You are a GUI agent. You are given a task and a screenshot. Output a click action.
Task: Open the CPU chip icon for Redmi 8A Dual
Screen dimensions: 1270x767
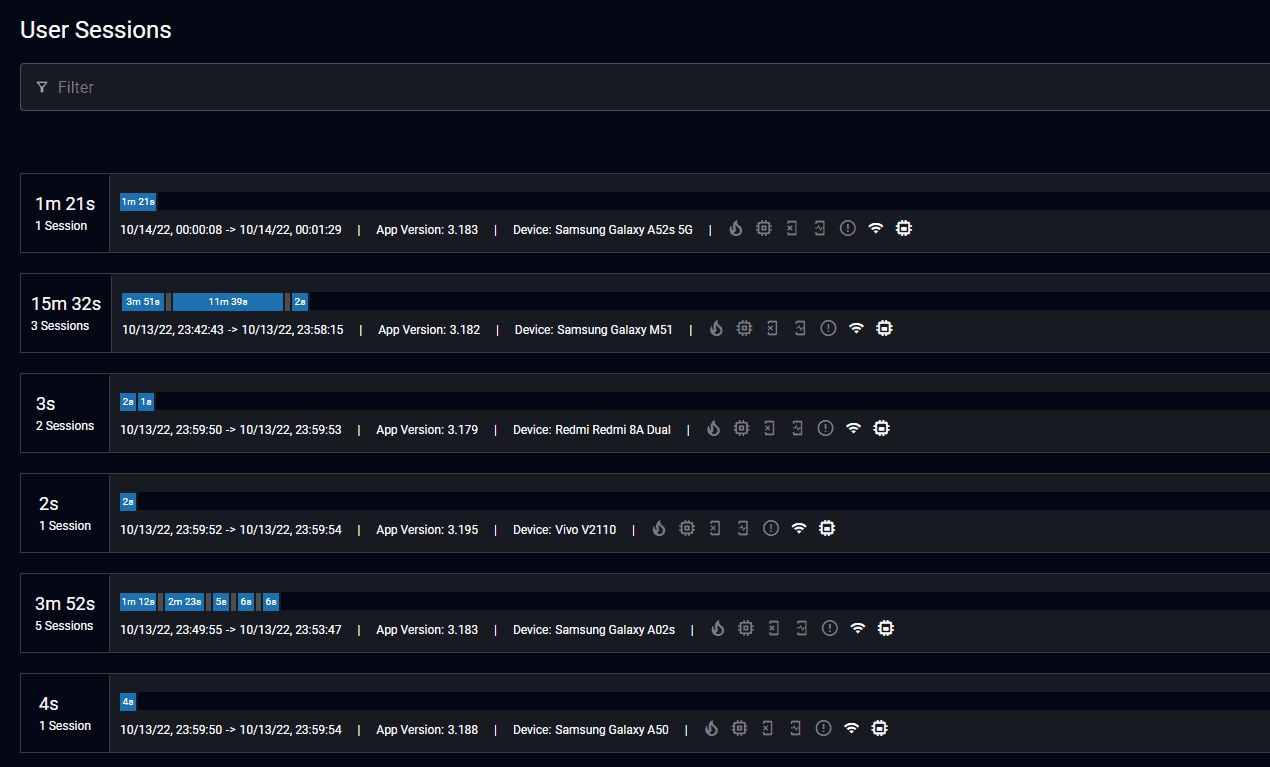pos(741,428)
